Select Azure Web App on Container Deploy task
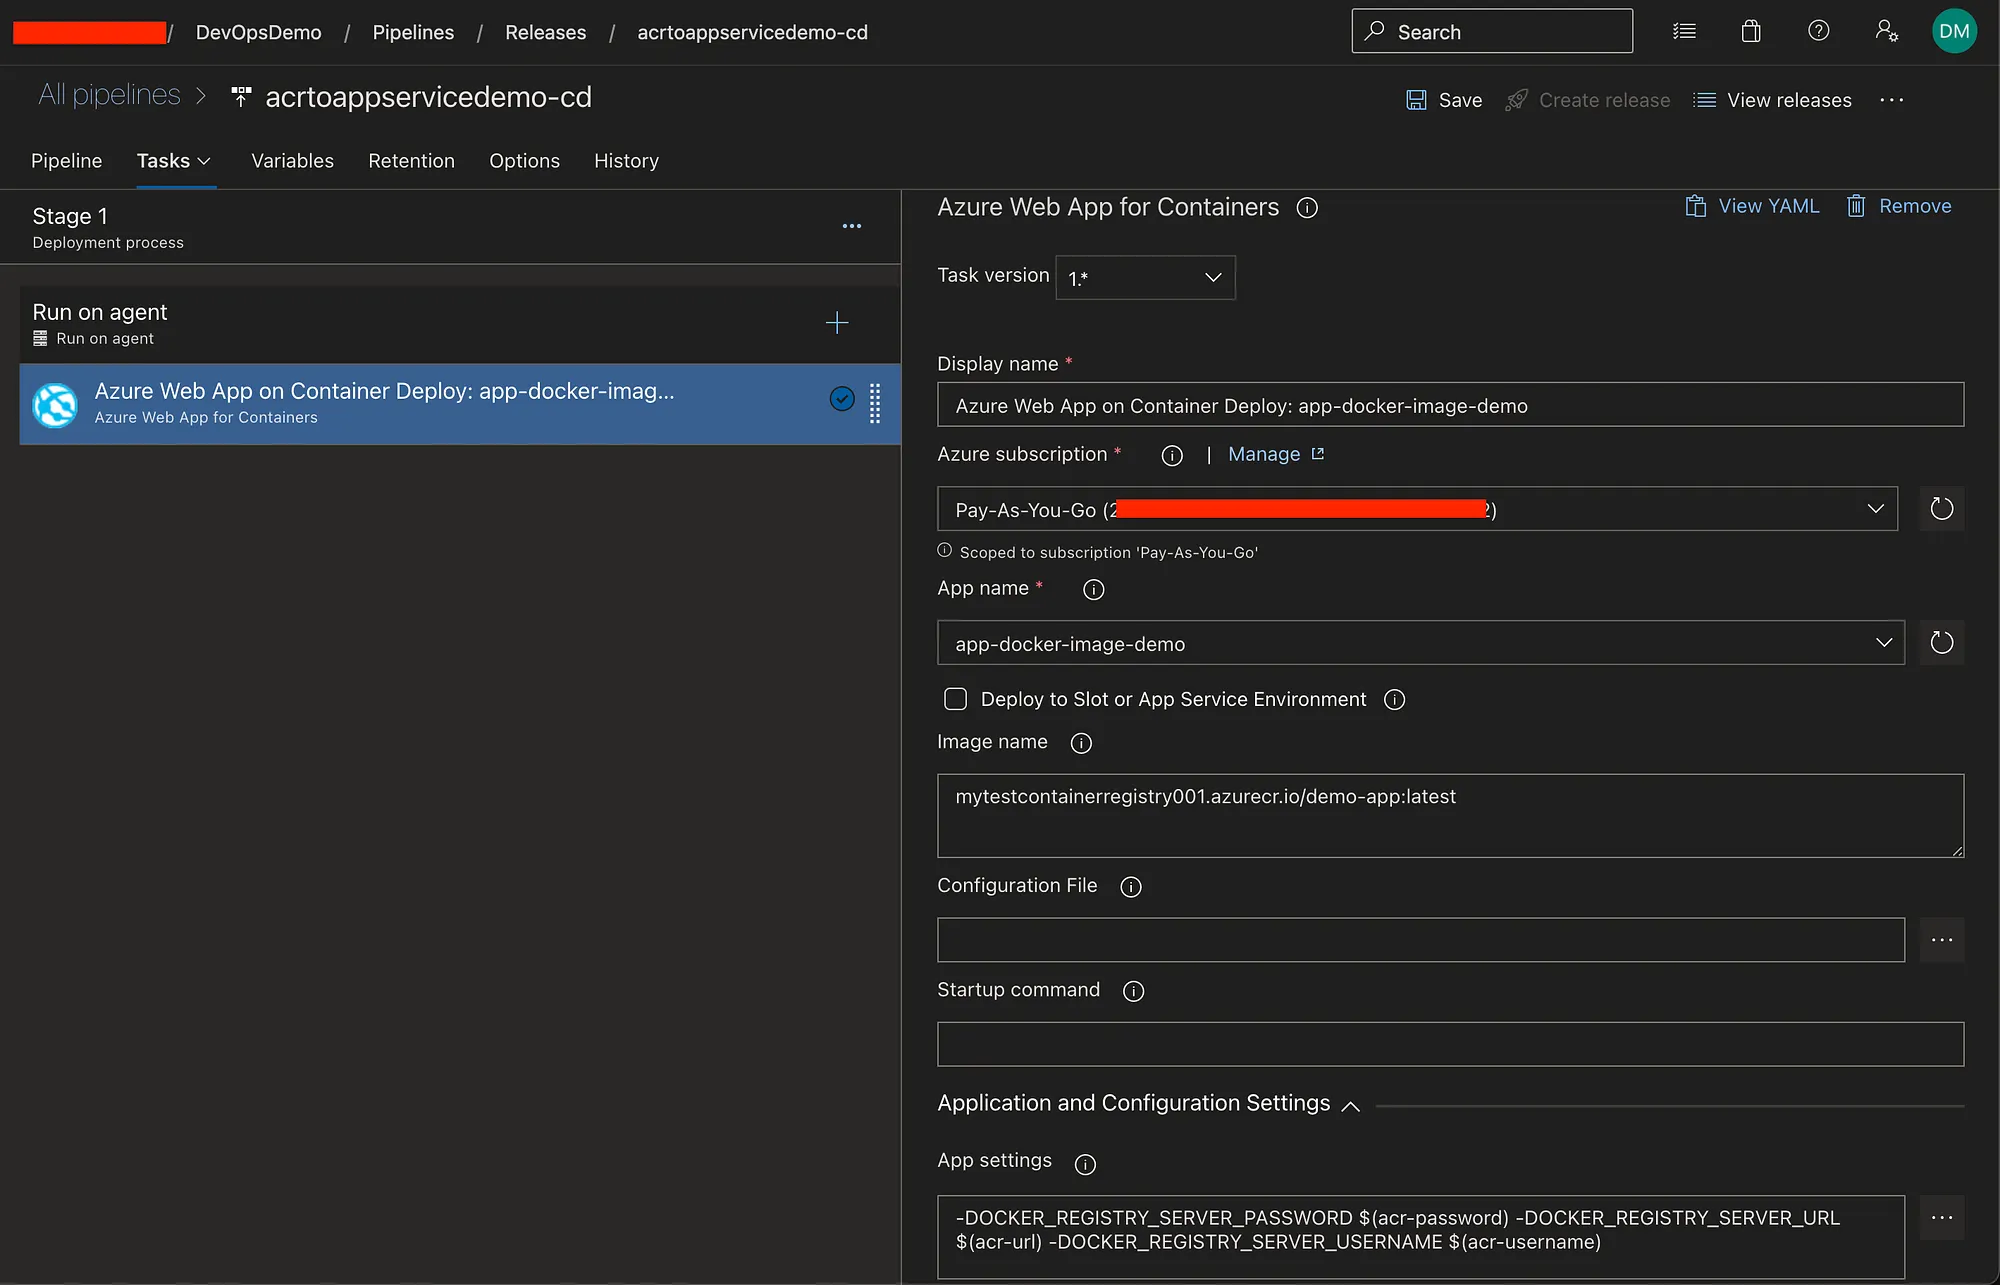The image size is (2000, 1285). pyautogui.click(x=460, y=404)
